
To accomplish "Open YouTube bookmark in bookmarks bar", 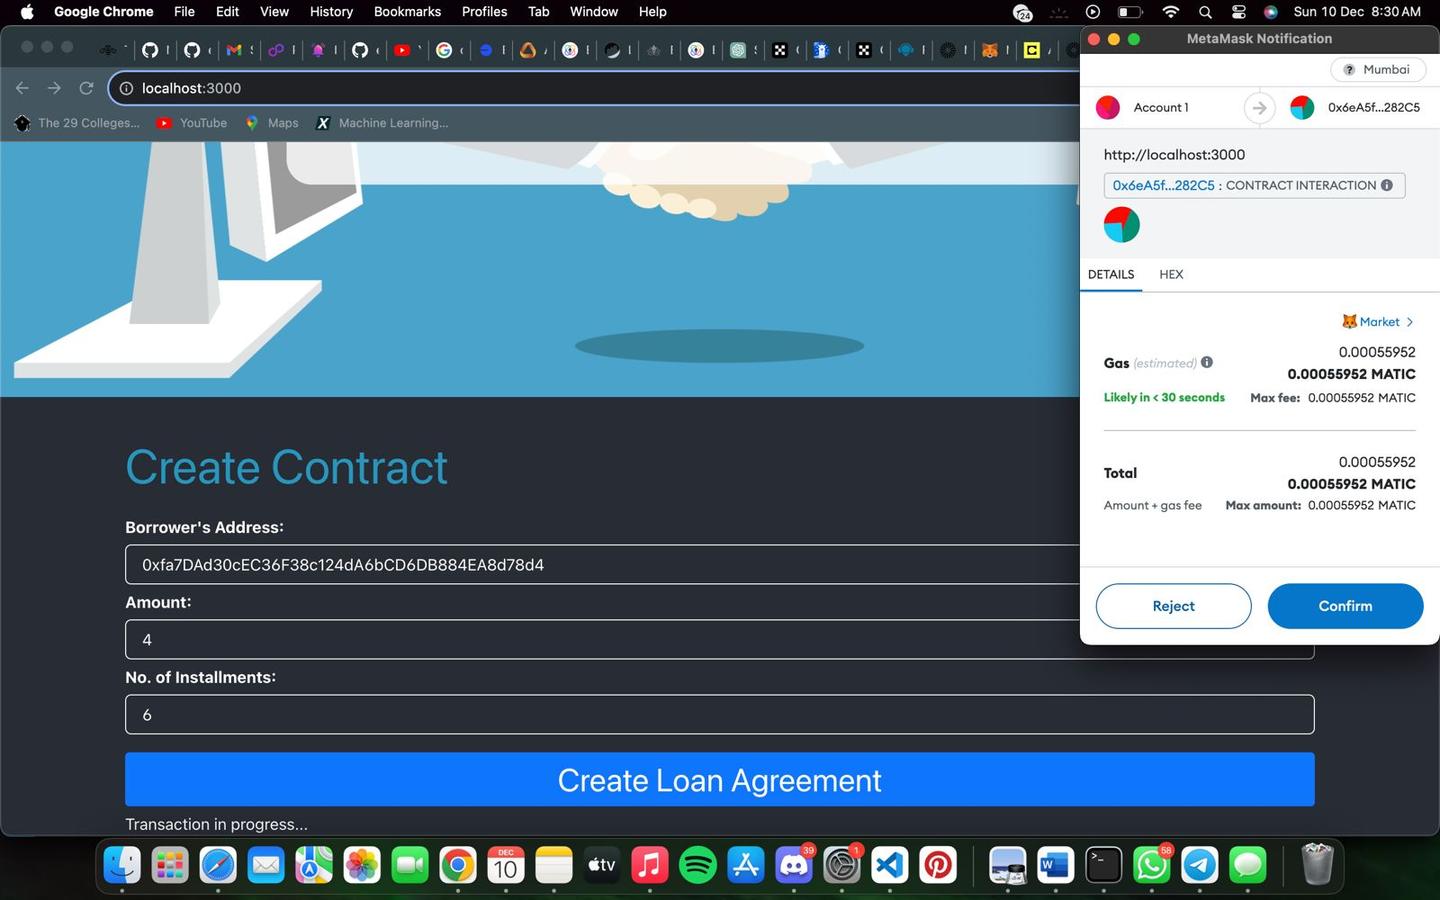I will coord(192,123).
